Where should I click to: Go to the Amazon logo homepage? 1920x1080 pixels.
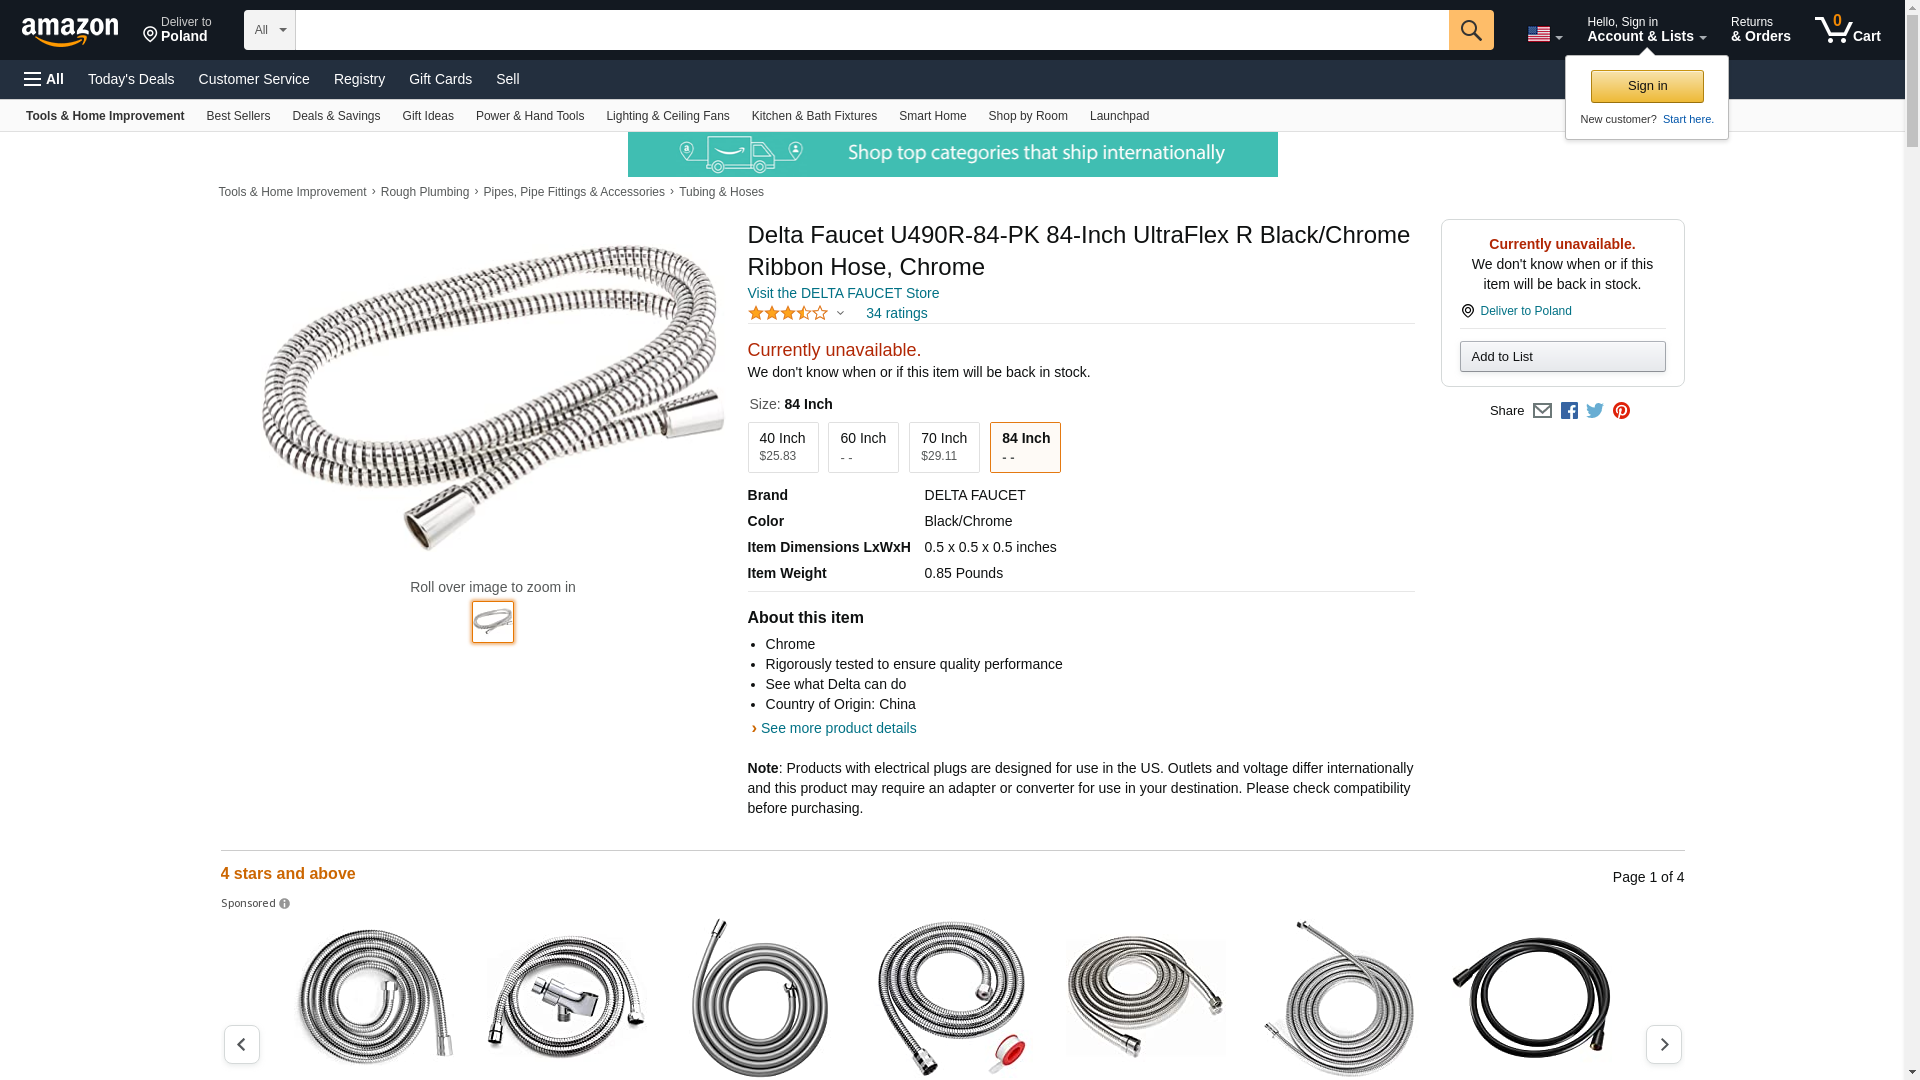[70, 31]
